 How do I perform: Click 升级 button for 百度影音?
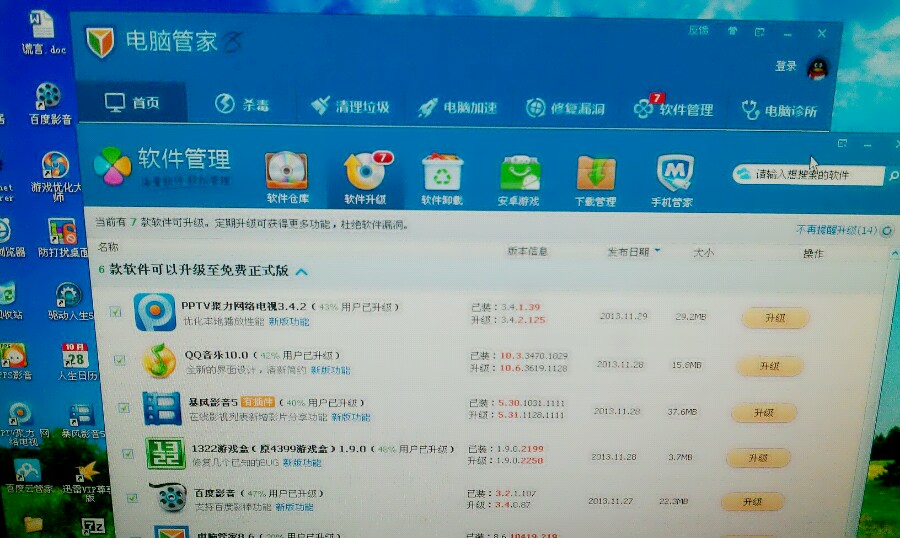[x=753, y=501]
